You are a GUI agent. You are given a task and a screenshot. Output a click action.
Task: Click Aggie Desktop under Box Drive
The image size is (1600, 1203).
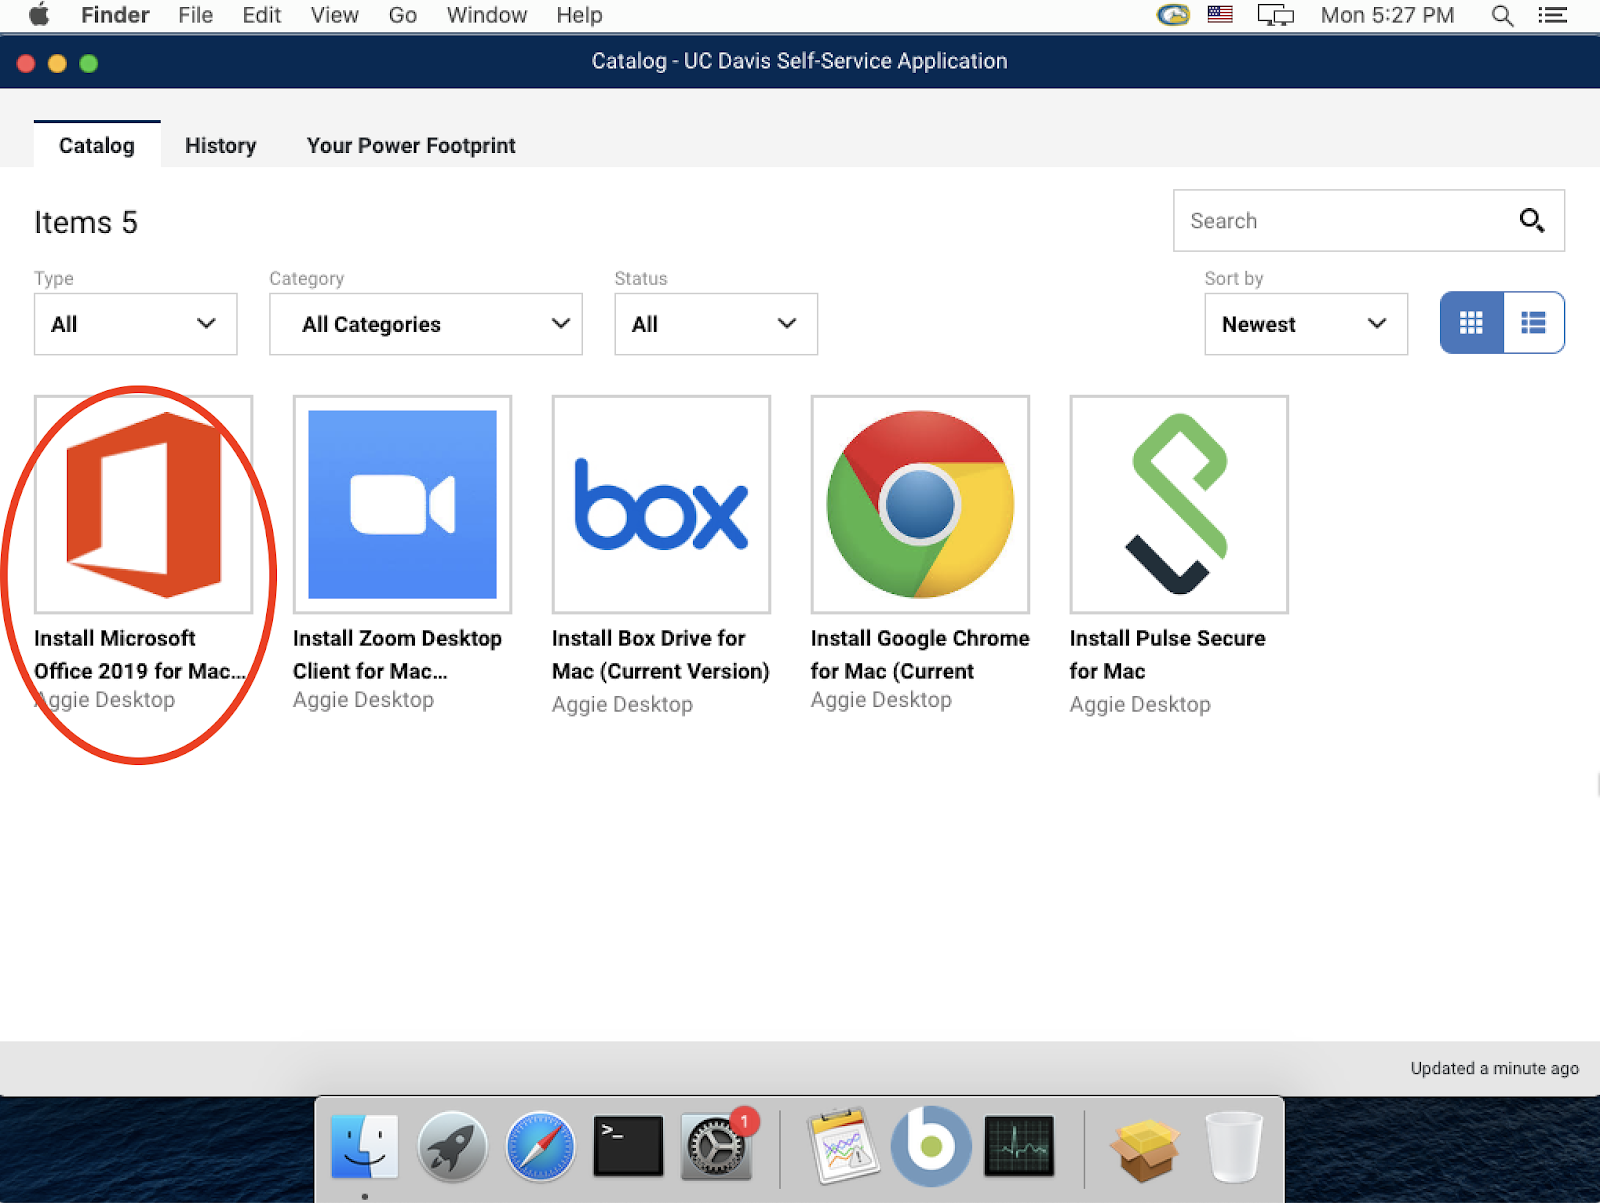pyautogui.click(x=622, y=704)
